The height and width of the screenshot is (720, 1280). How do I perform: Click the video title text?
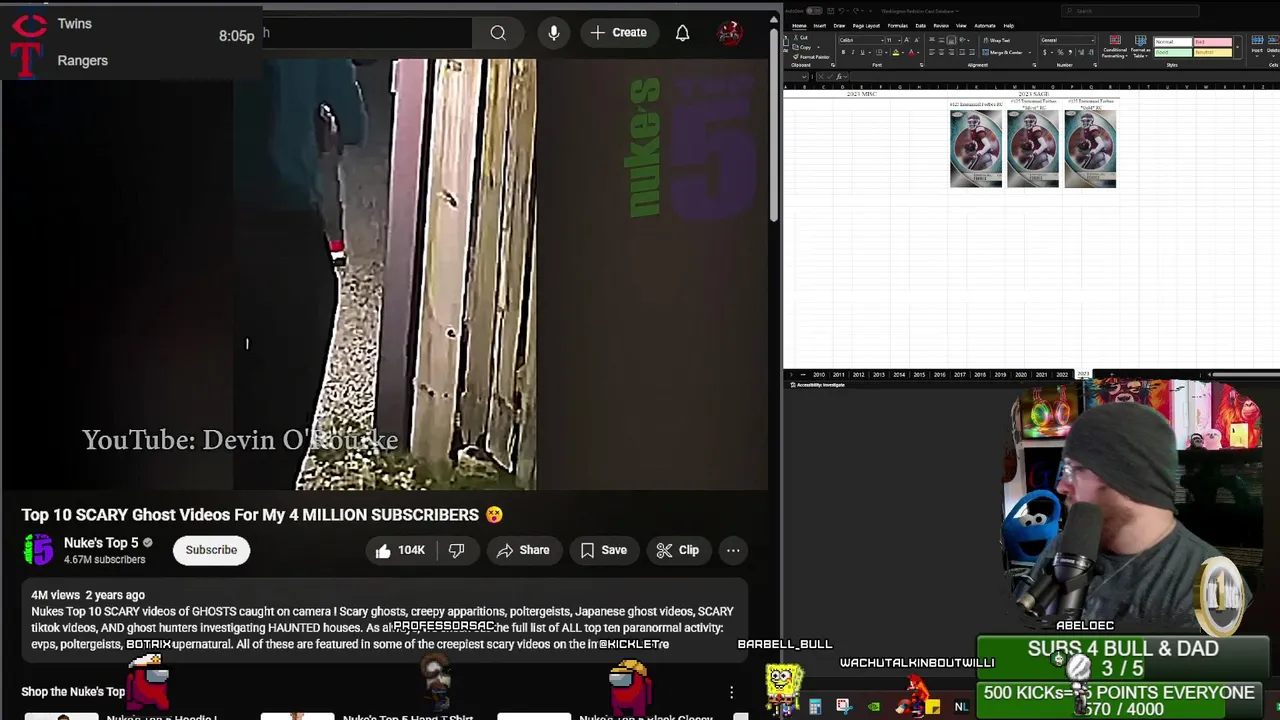pos(250,515)
